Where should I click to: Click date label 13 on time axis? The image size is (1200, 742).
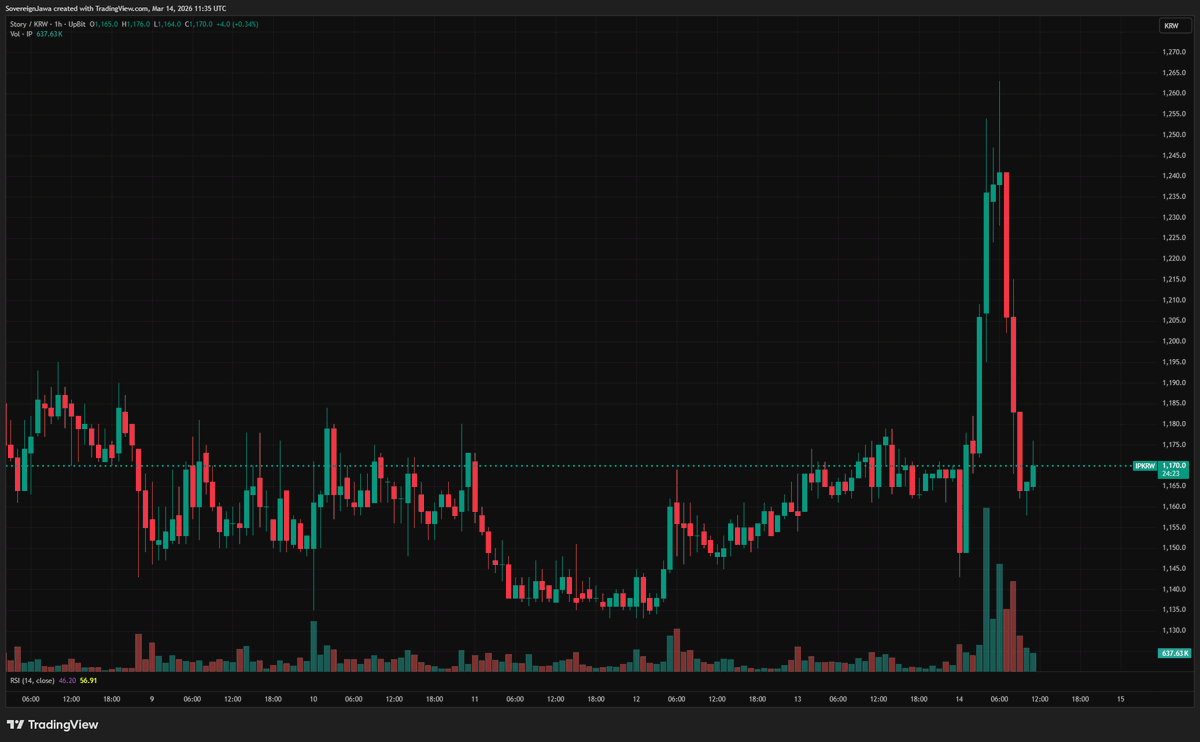(797, 699)
